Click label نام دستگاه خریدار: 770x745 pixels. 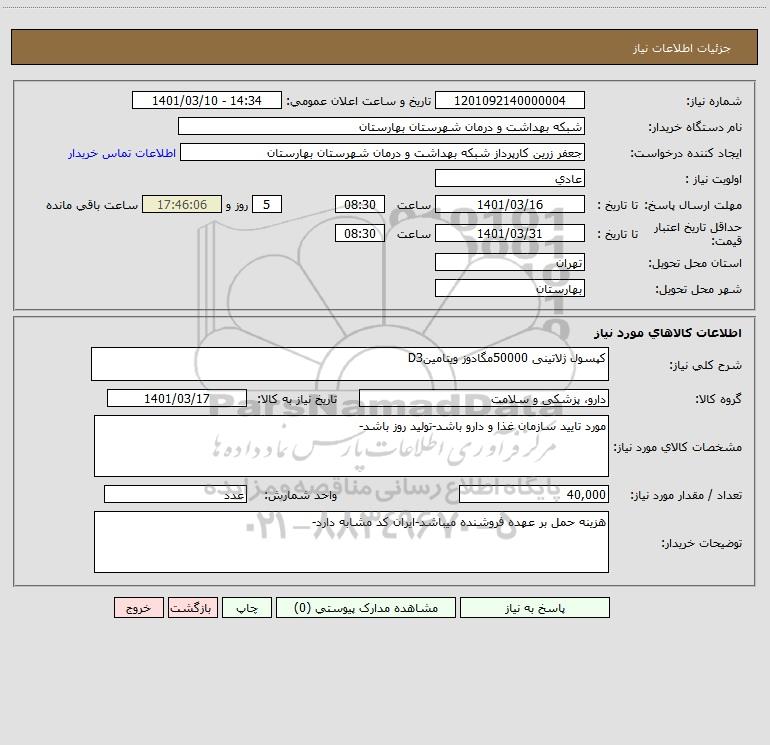tap(695, 127)
